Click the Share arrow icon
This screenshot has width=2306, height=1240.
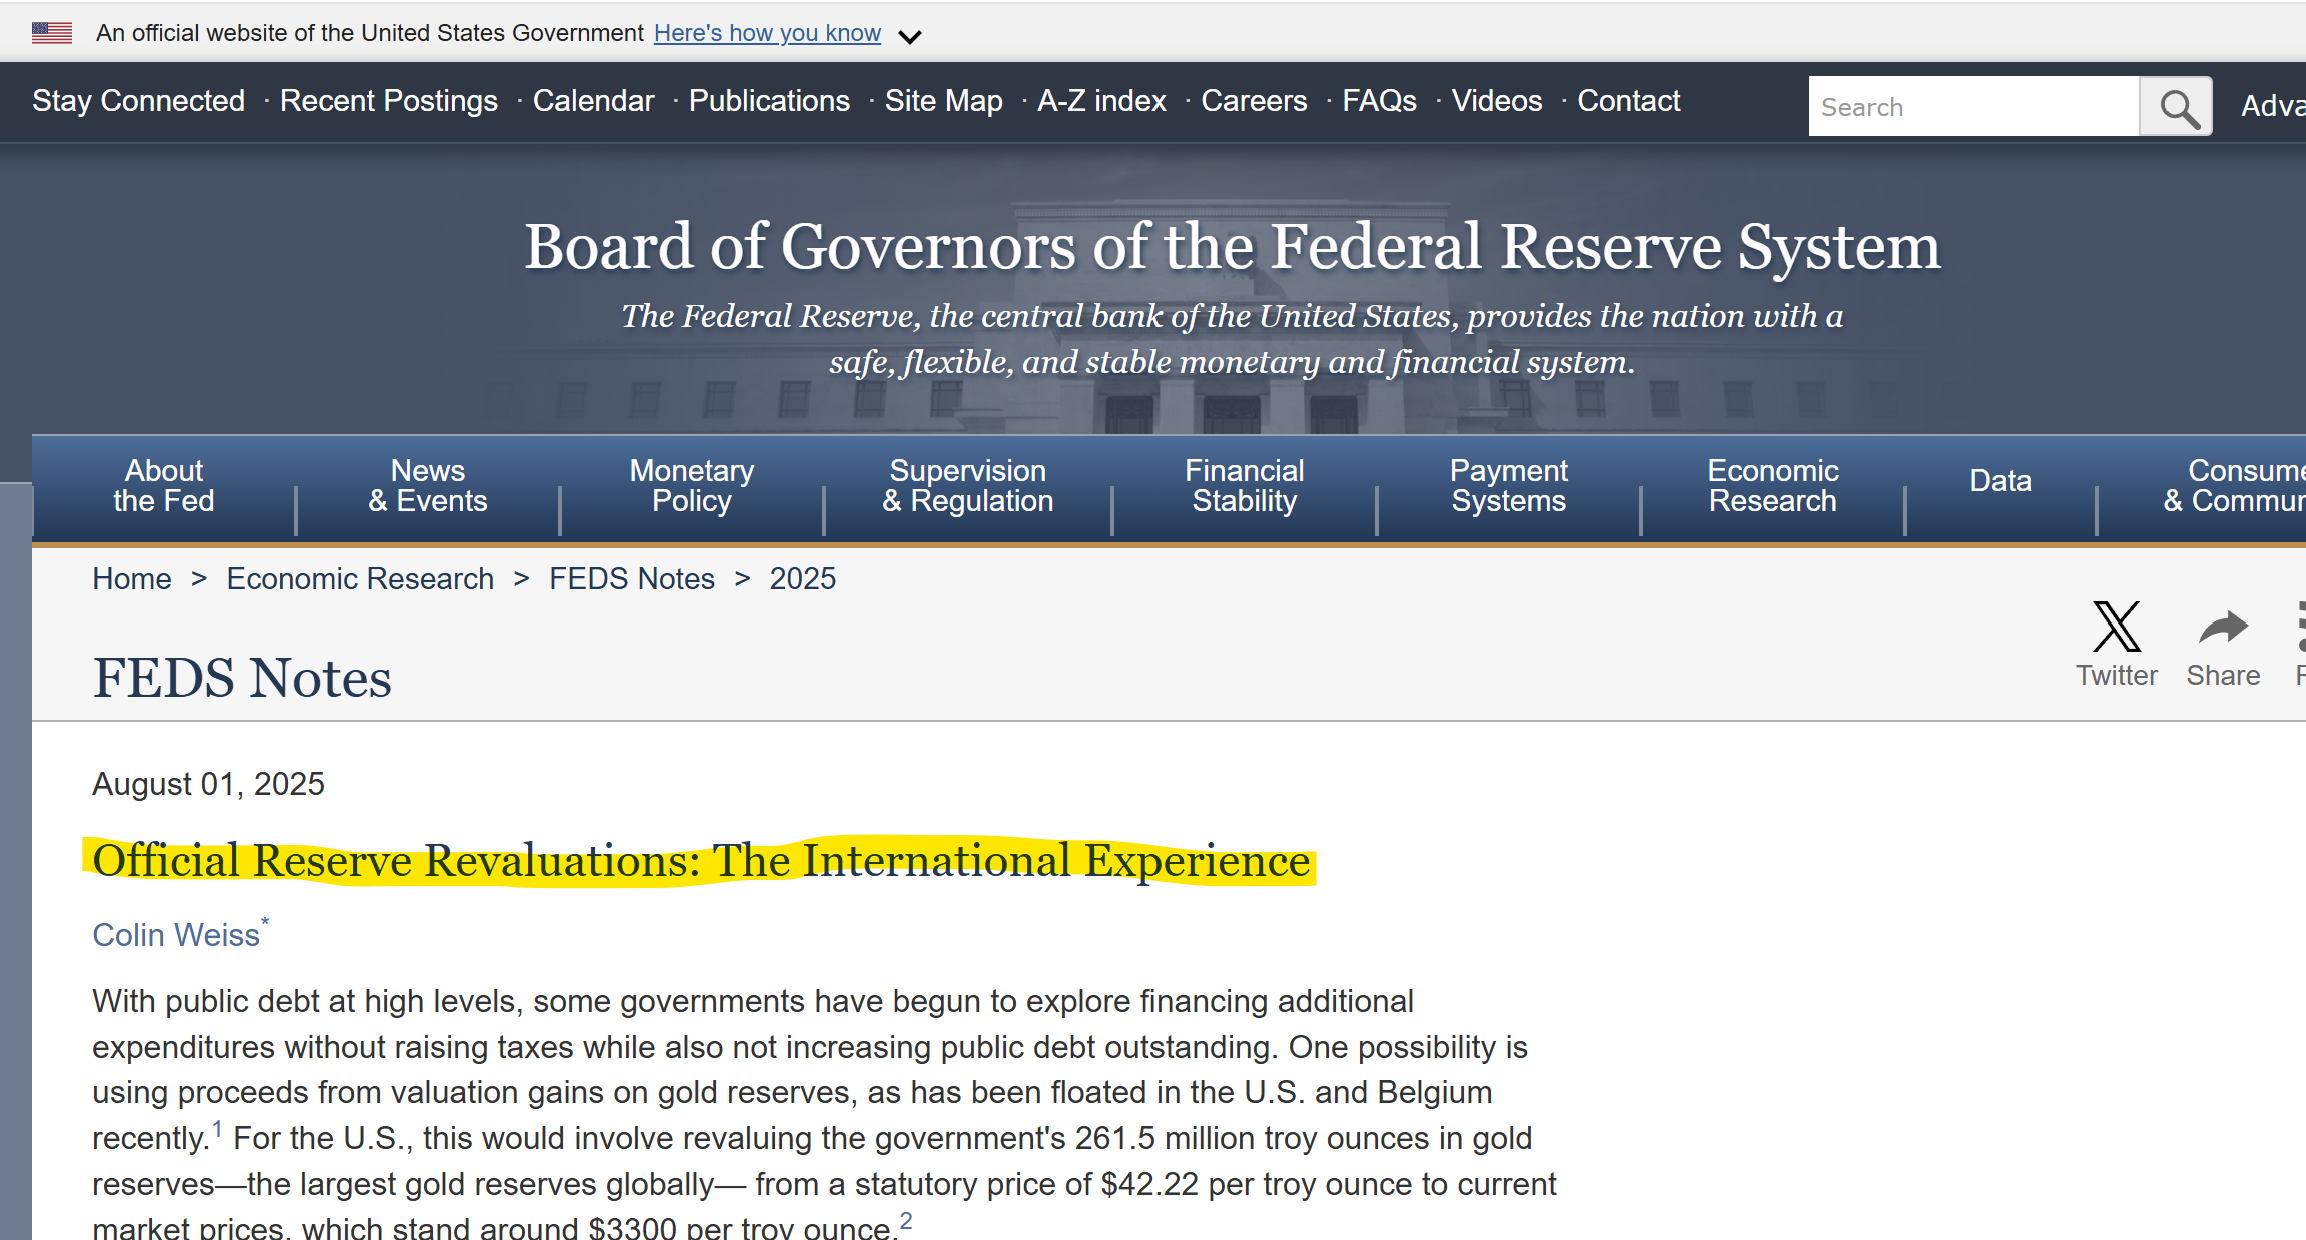coord(2222,628)
